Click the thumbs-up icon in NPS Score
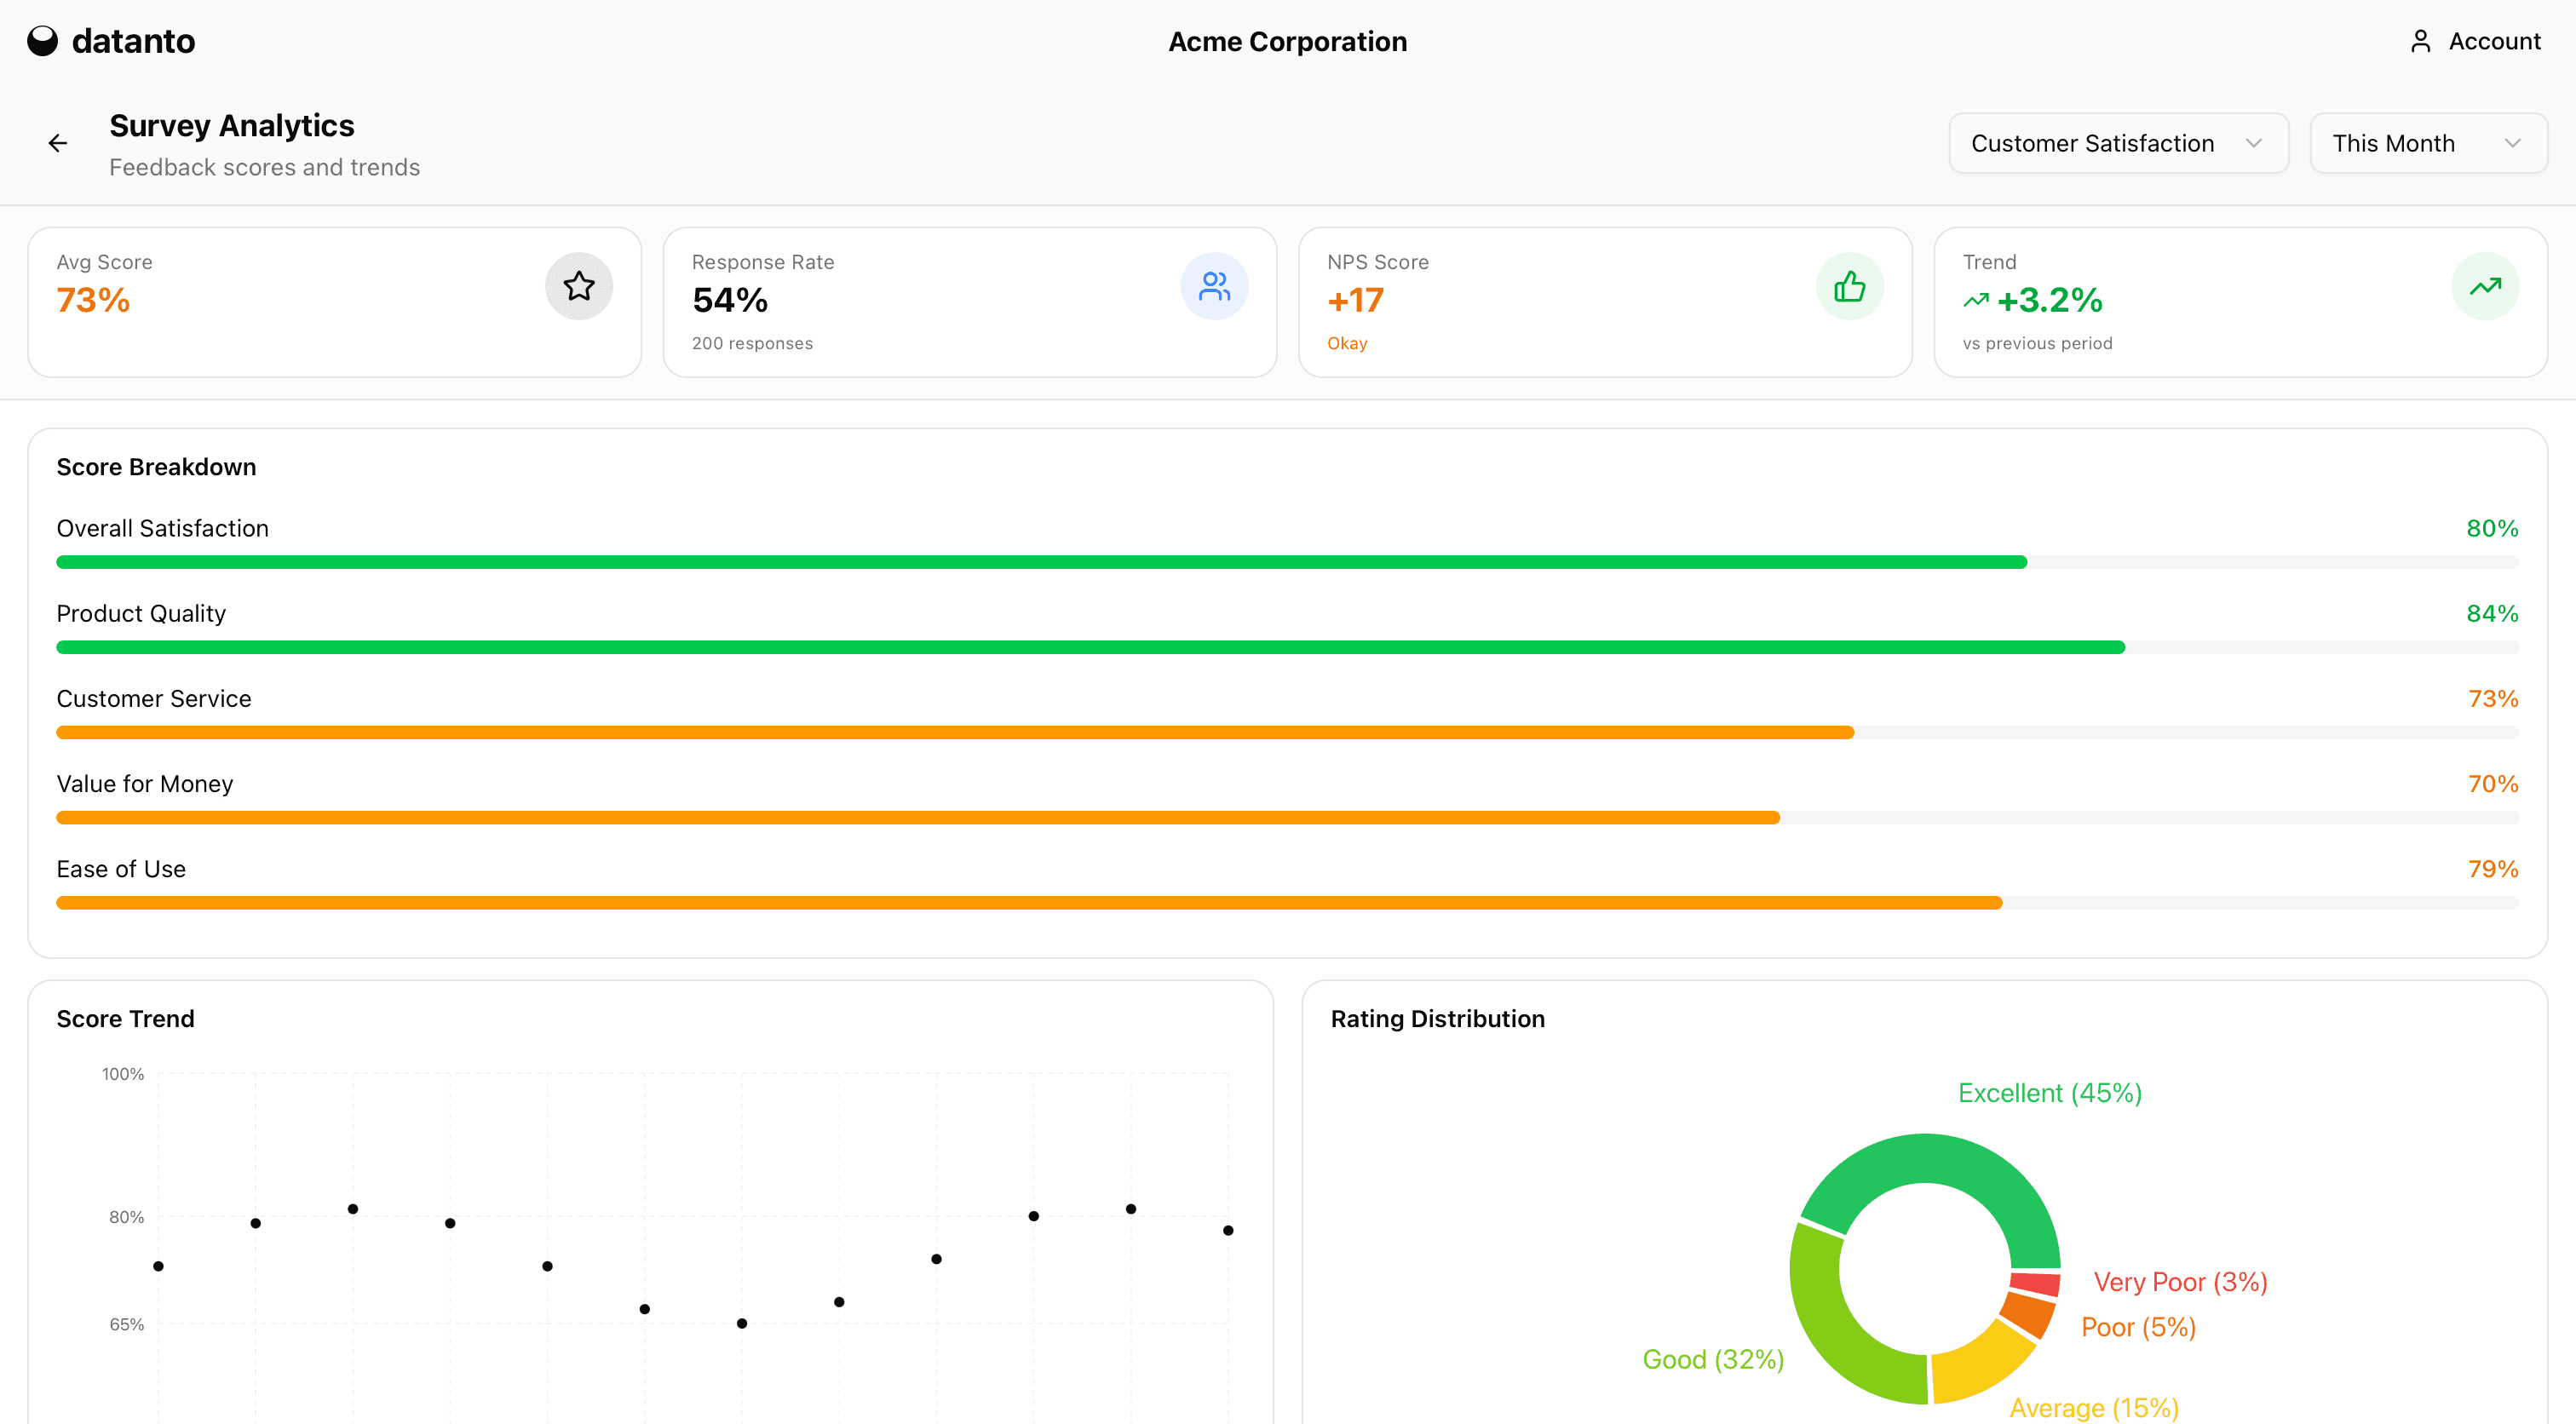Image resolution: width=2576 pixels, height=1424 pixels. tap(1849, 287)
